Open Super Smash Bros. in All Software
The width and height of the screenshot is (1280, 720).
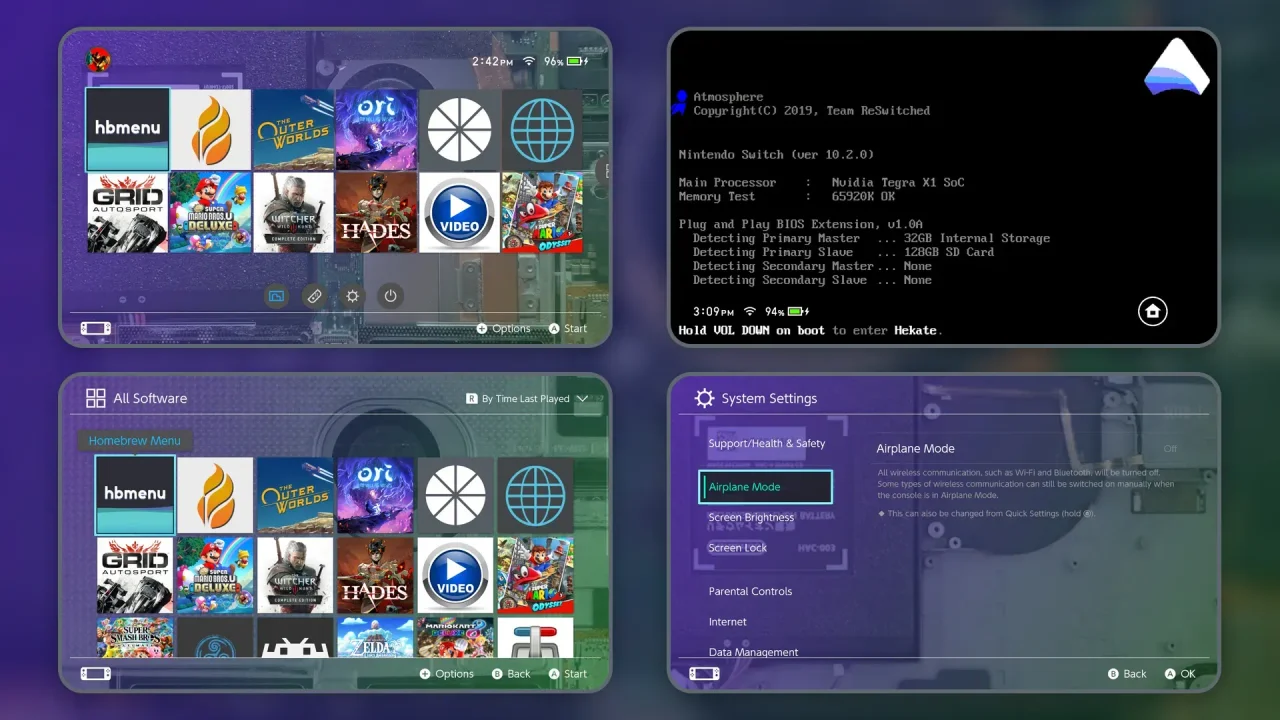[135, 637]
